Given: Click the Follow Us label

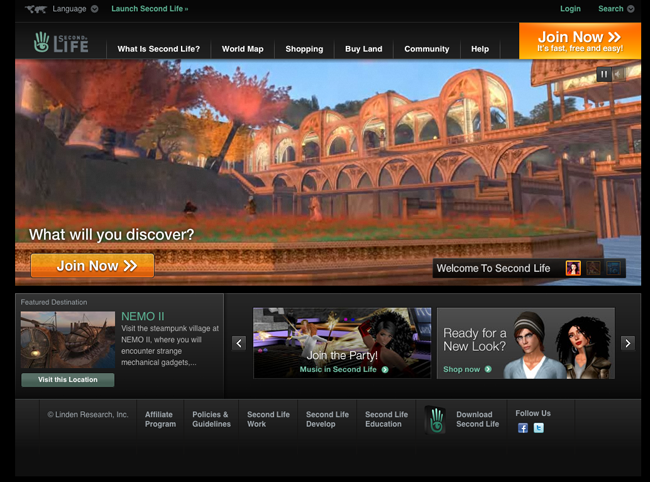Looking at the screenshot, I should 533,413.
